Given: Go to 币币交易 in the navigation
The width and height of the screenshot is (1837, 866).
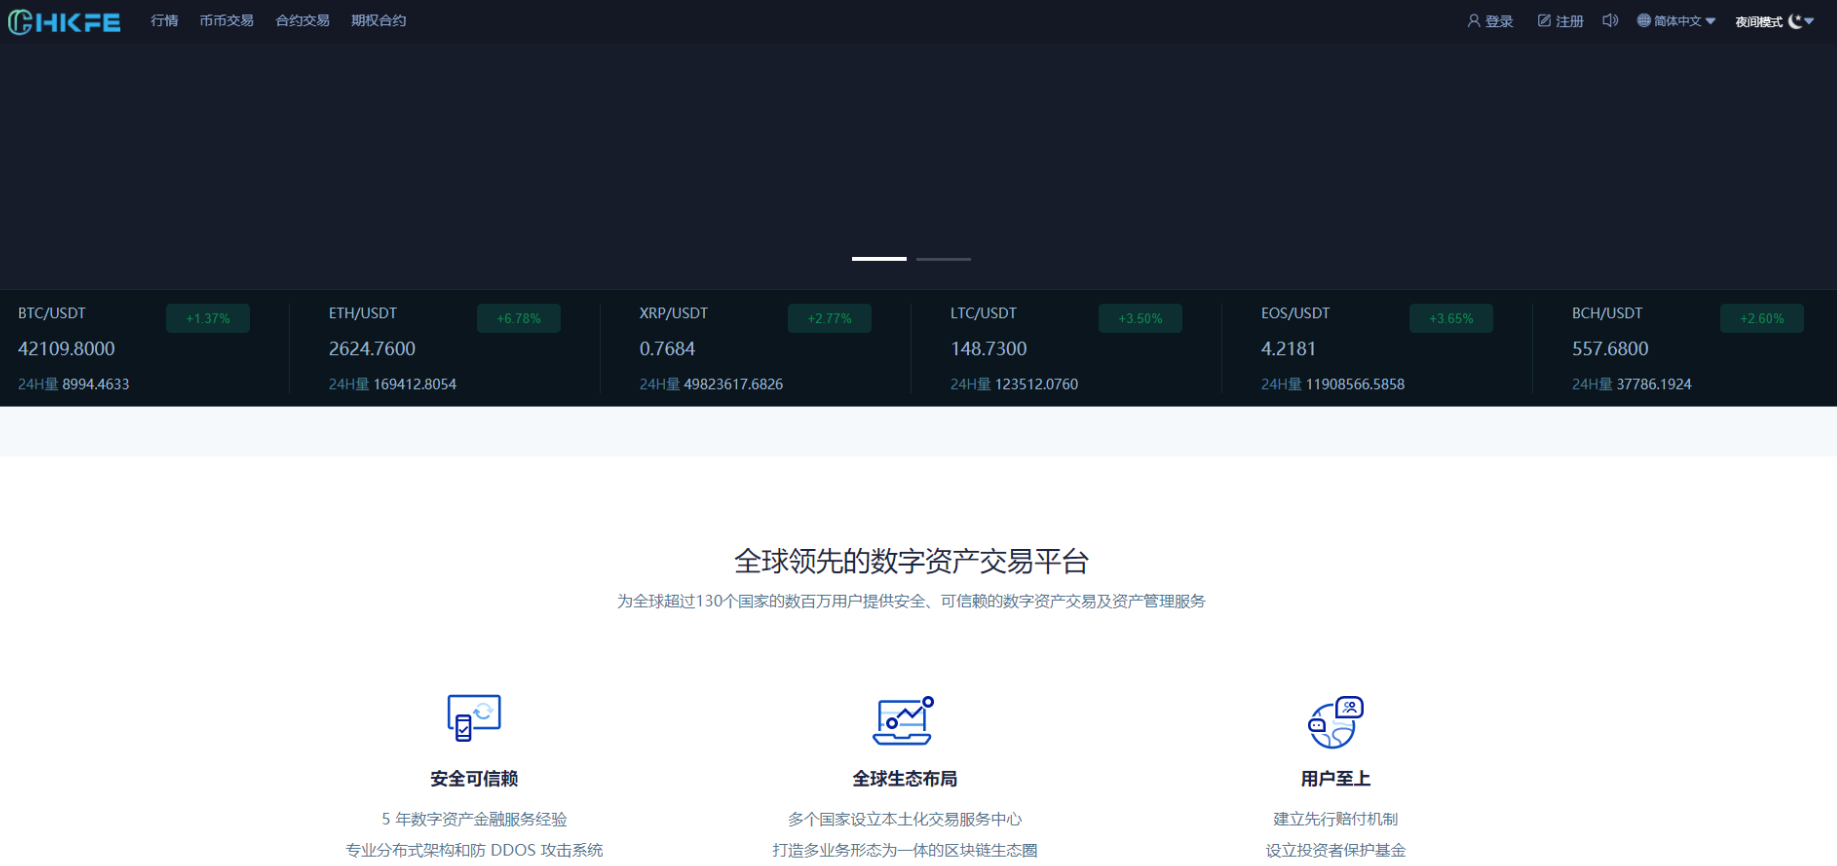Looking at the screenshot, I should (226, 21).
